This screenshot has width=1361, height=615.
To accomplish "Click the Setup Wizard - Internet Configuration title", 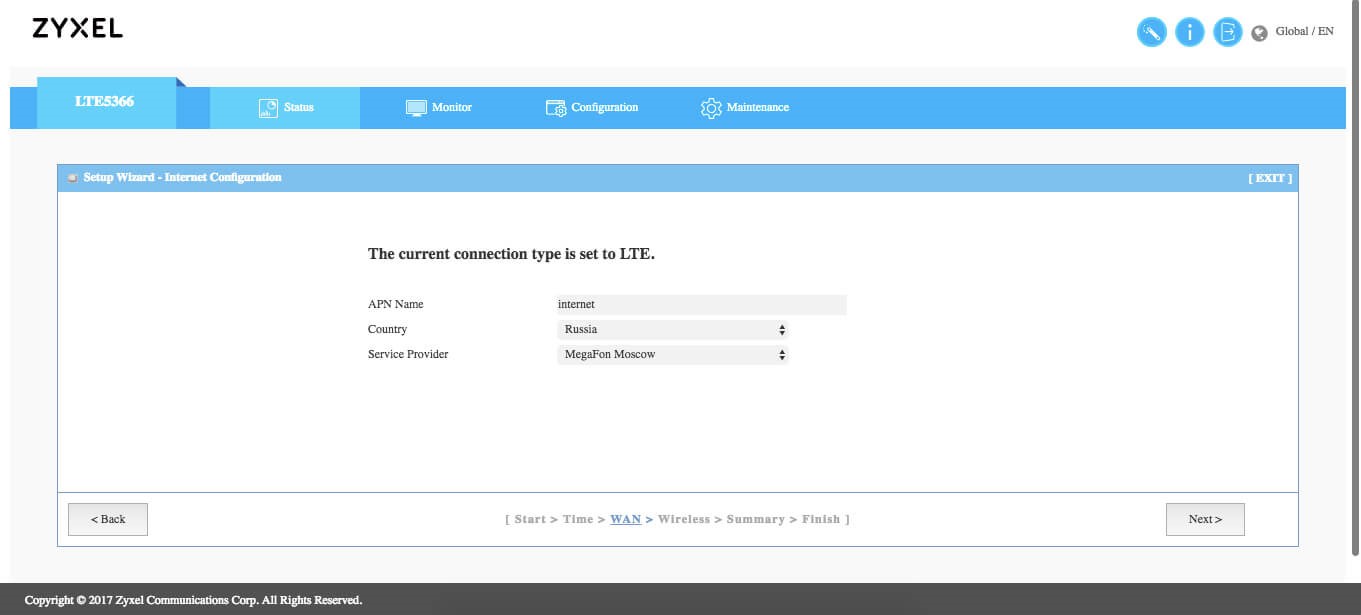I will (183, 177).
